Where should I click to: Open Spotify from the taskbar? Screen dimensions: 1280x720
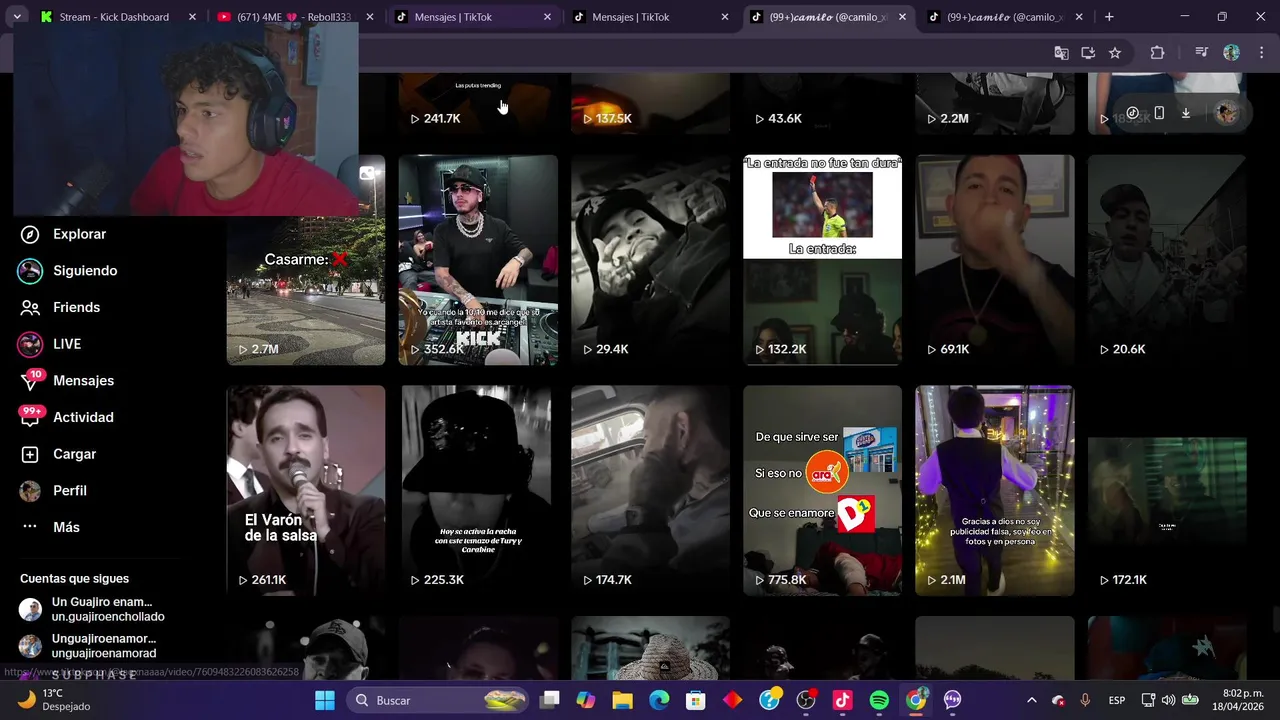click(x=879, y=700)
